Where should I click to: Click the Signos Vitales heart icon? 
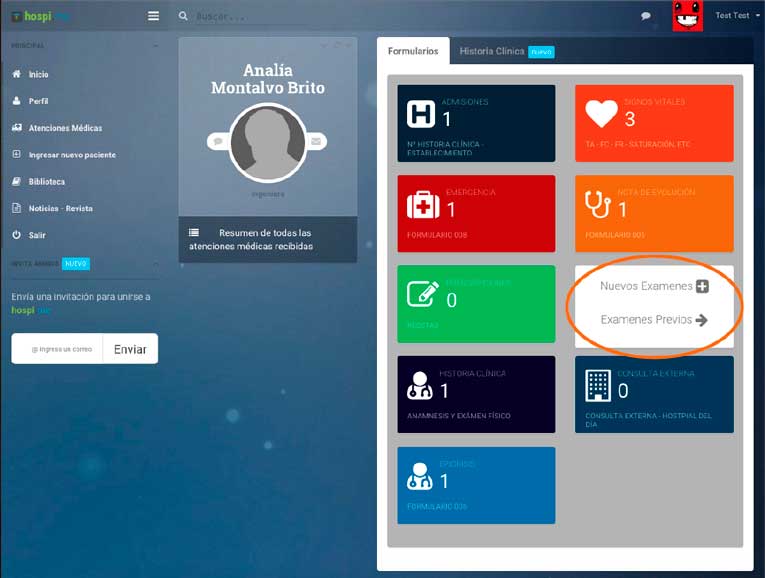[601, 115]
